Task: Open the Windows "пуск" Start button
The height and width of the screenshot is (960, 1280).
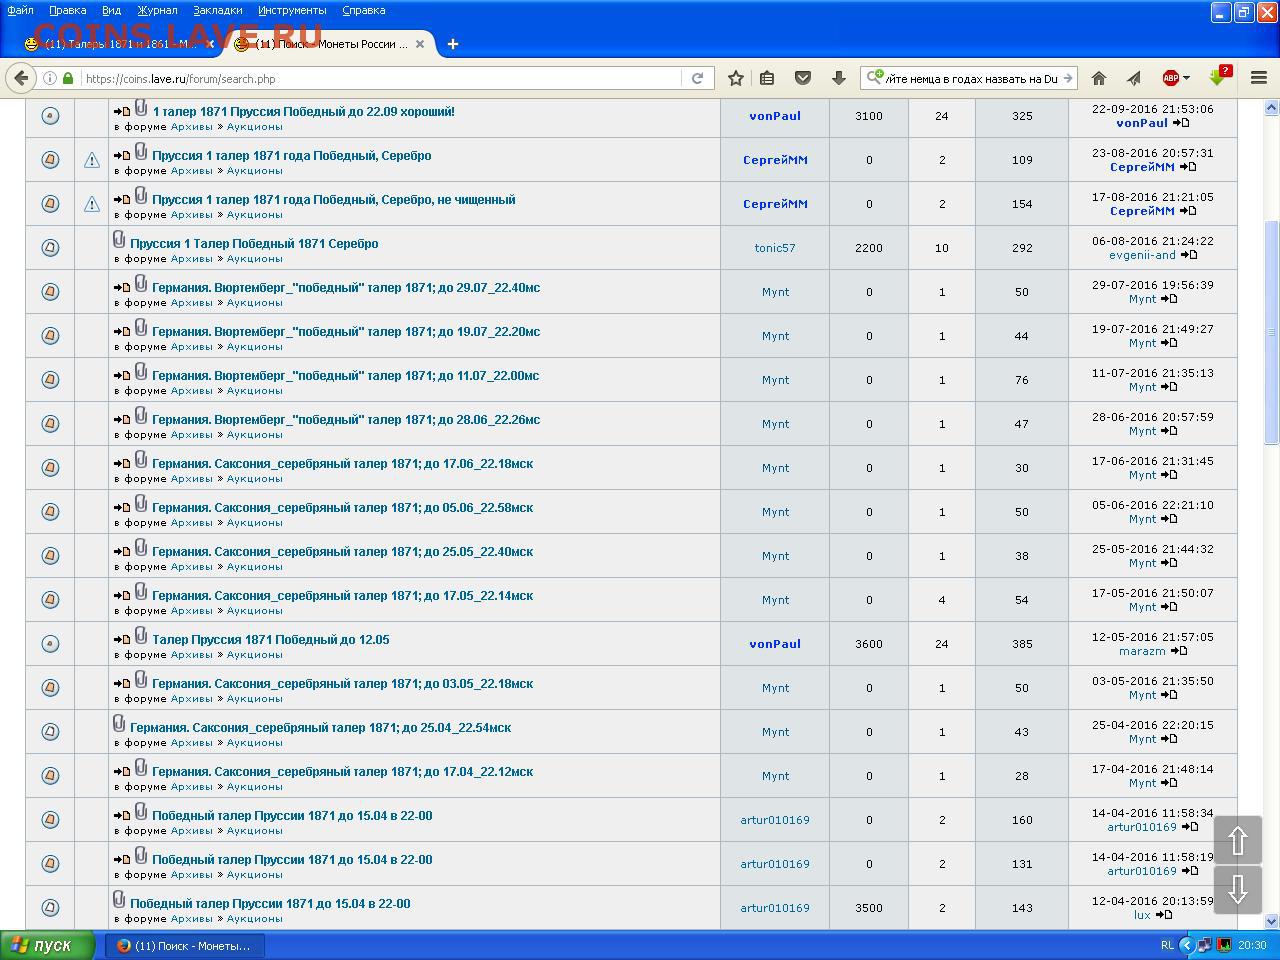Action: tap(47, 945)
